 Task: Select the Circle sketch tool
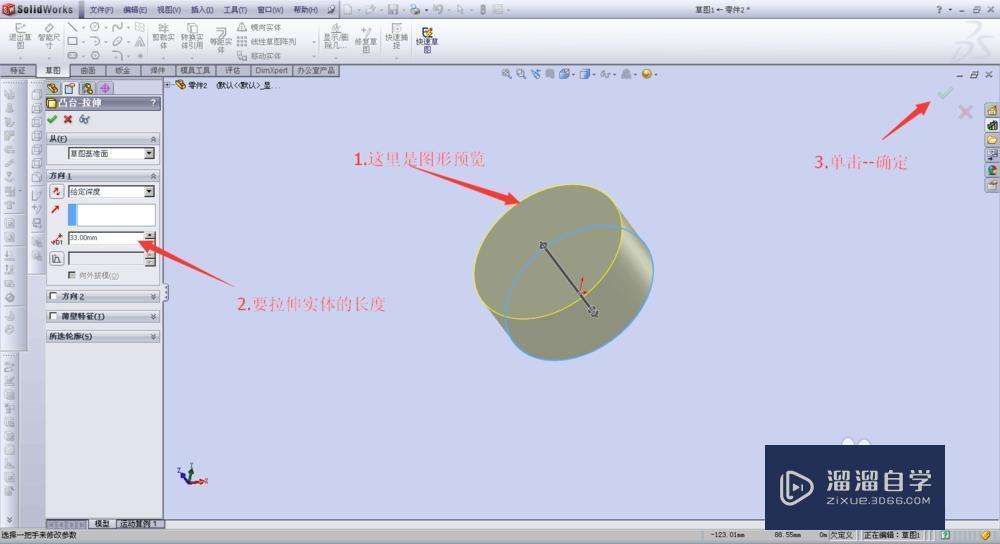94,27
